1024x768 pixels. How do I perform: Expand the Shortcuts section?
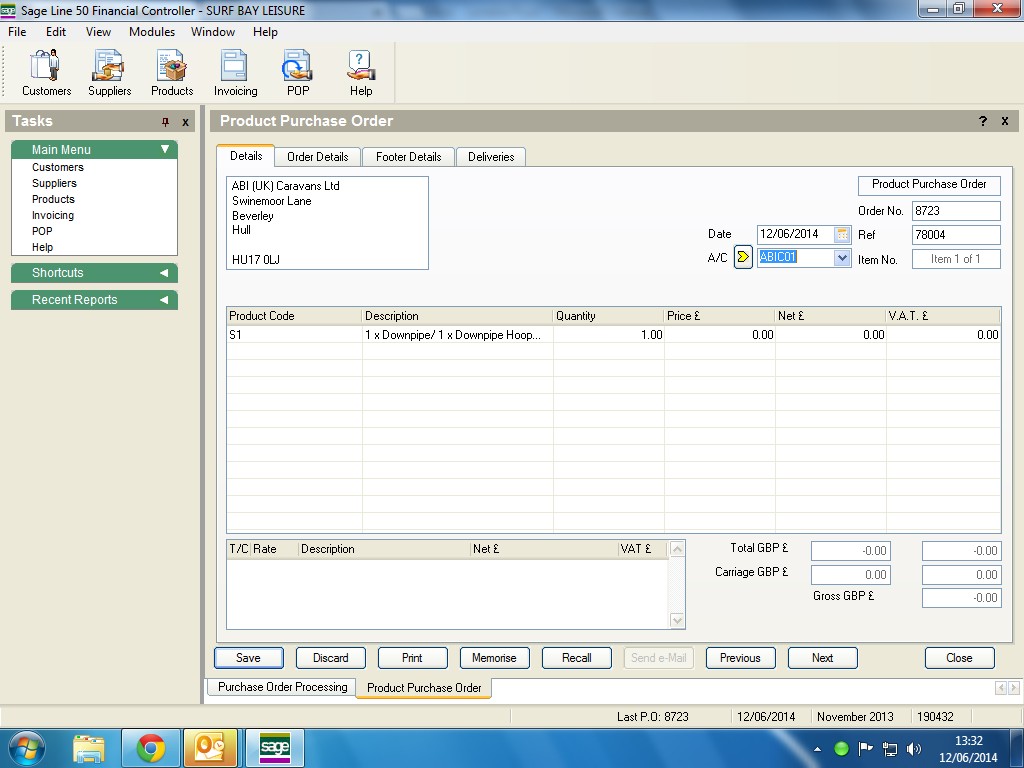tap(164, 273)
